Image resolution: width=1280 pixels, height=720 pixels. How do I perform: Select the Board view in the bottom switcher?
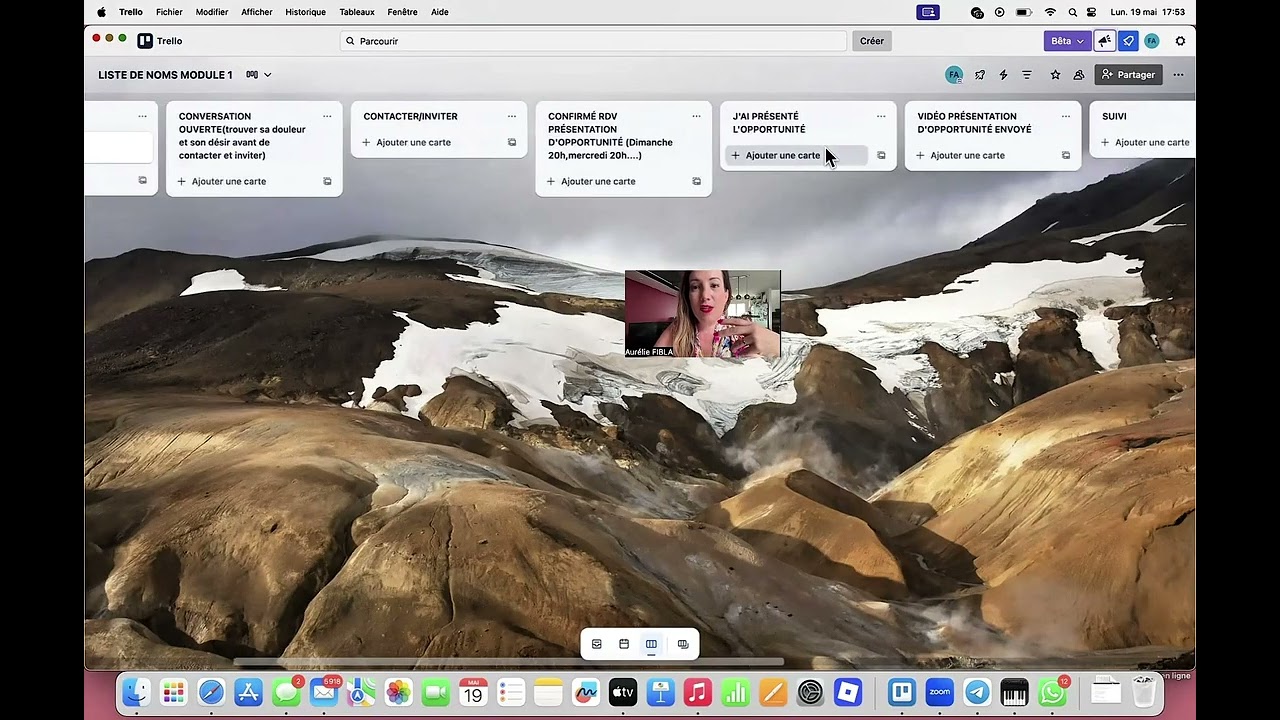point(651,644)
